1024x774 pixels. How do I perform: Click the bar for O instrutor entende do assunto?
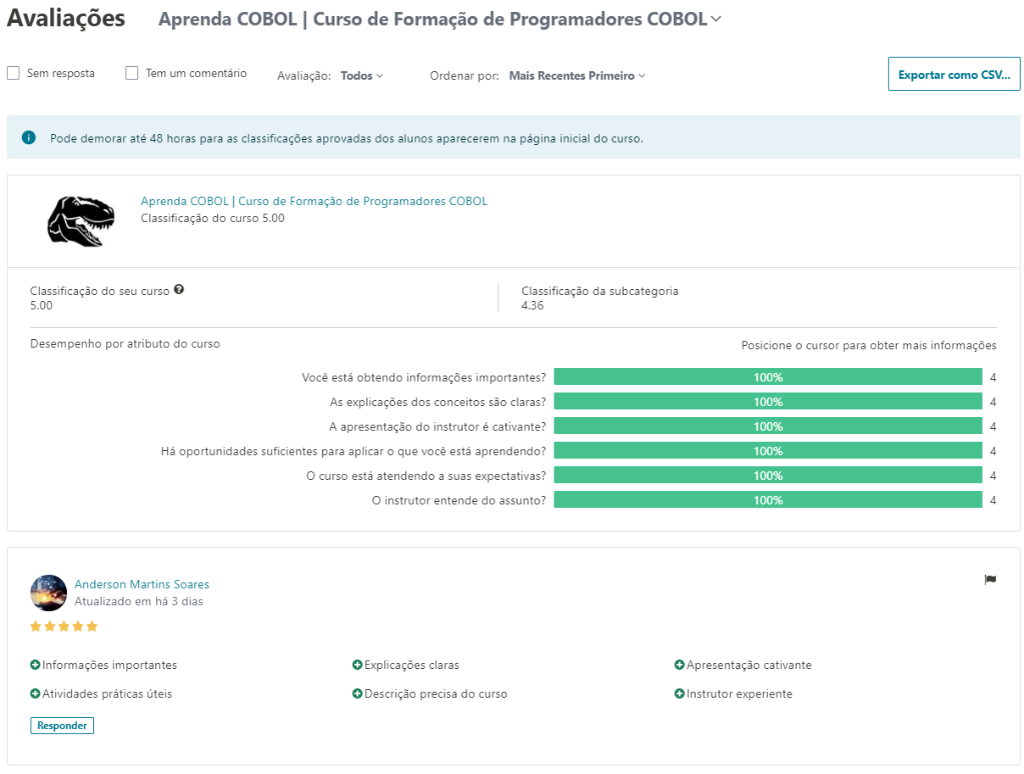pos(768,500)
